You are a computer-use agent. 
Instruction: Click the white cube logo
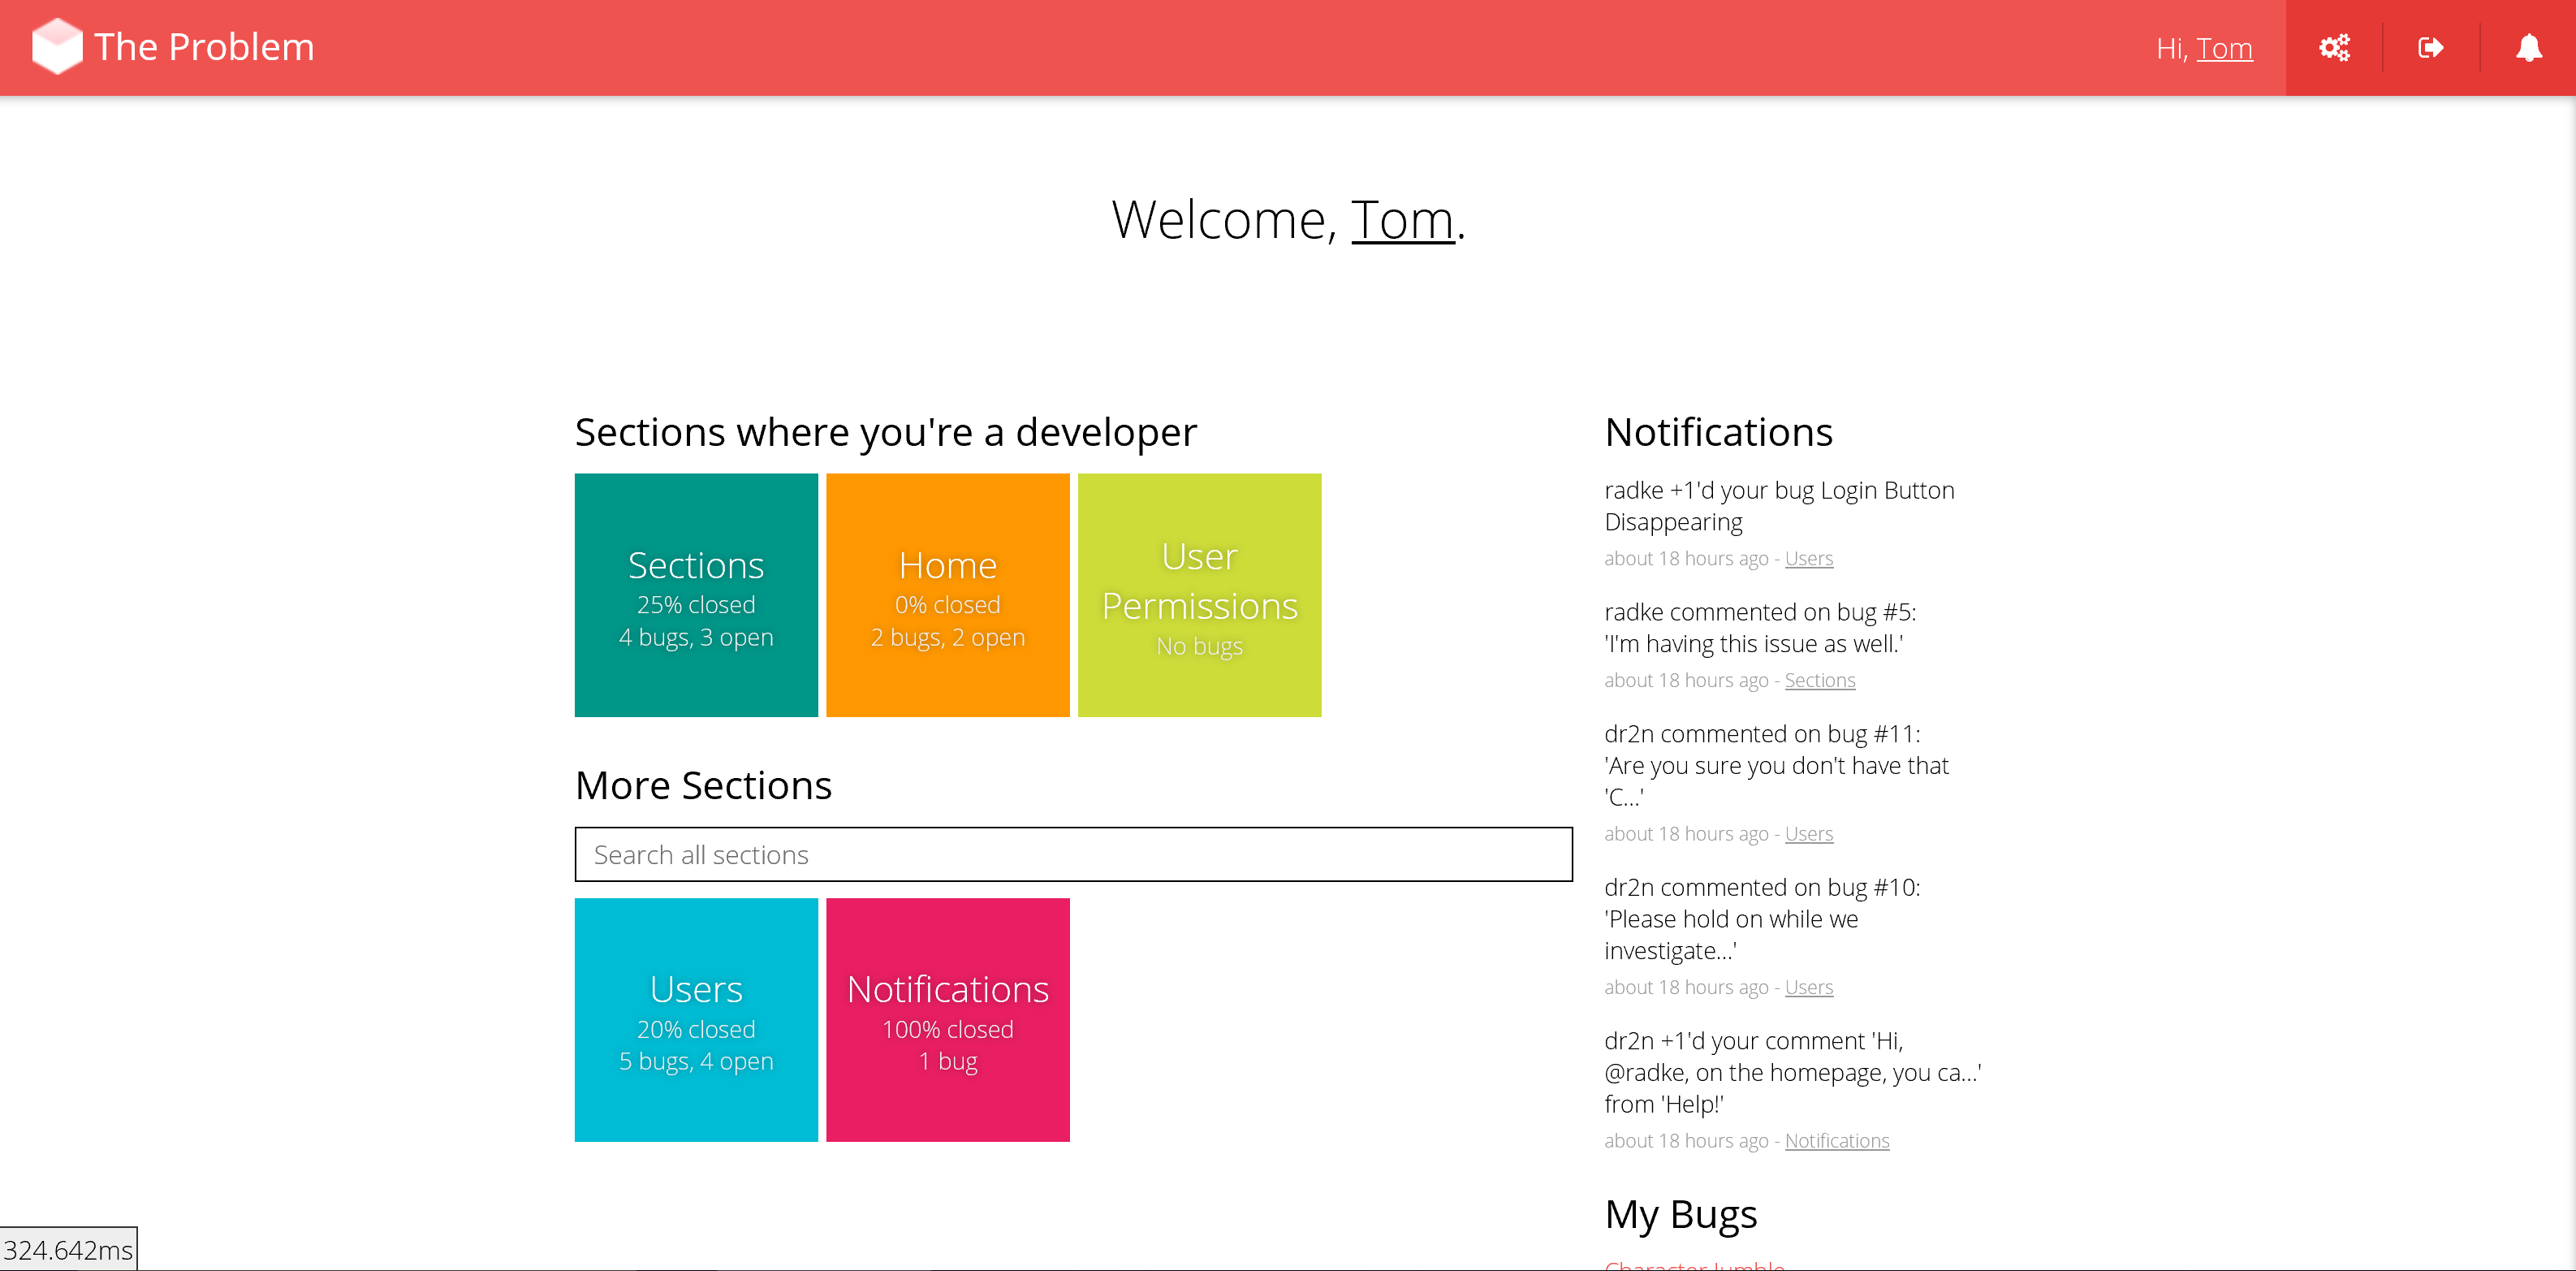pos(57,47)
